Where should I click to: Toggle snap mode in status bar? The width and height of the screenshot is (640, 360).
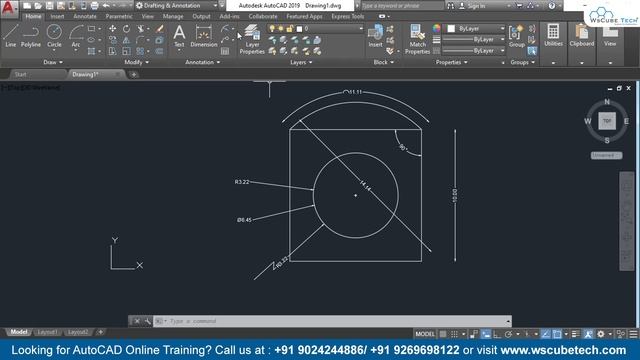click(x=454, y=334)
